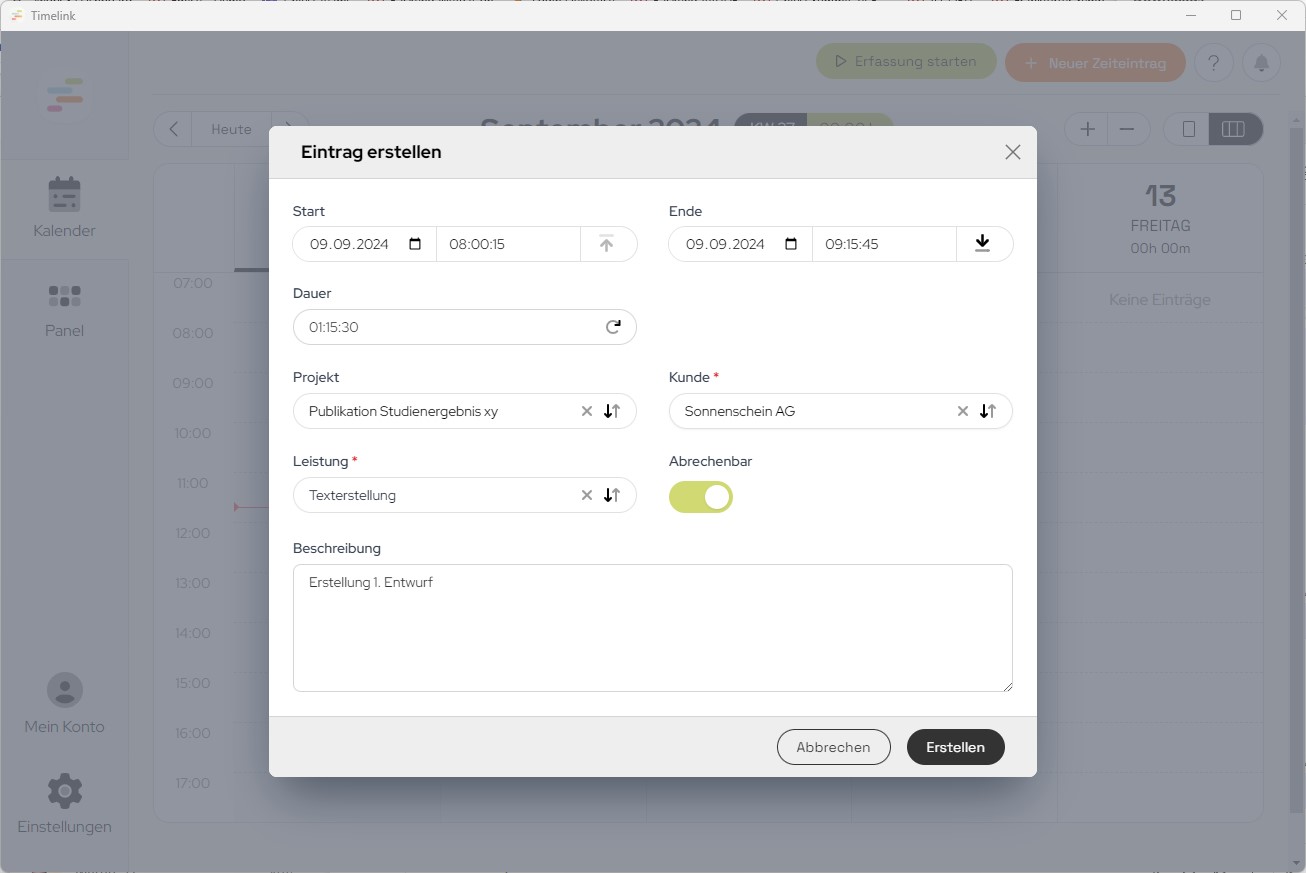Viewport: 1306px width, 873px height.
Task: Click the Beschreibung text area
Action: point(653,628)
